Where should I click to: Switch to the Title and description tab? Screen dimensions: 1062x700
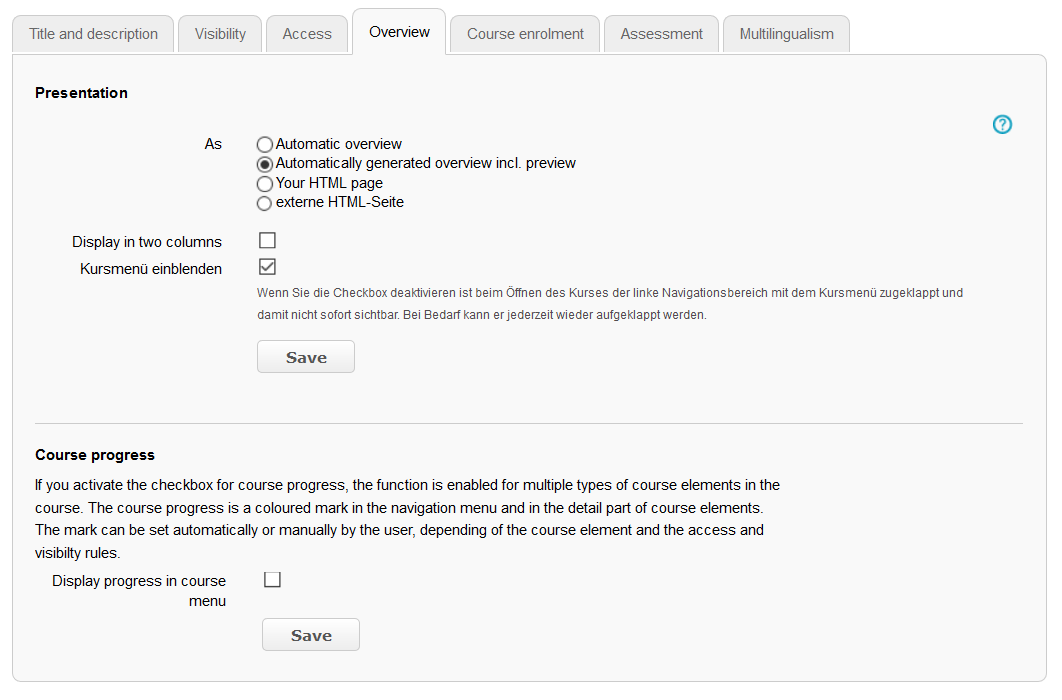[92, 33]
